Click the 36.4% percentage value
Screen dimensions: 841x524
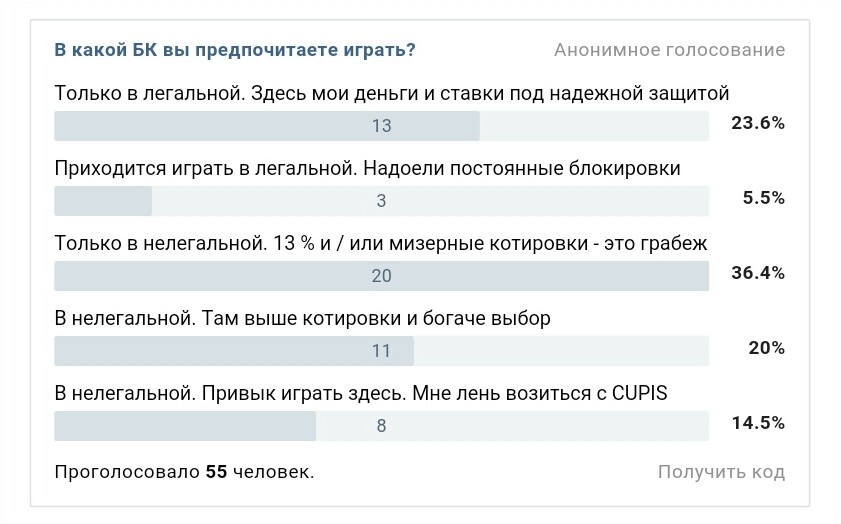pyautogui.click(x=758, y=274)
